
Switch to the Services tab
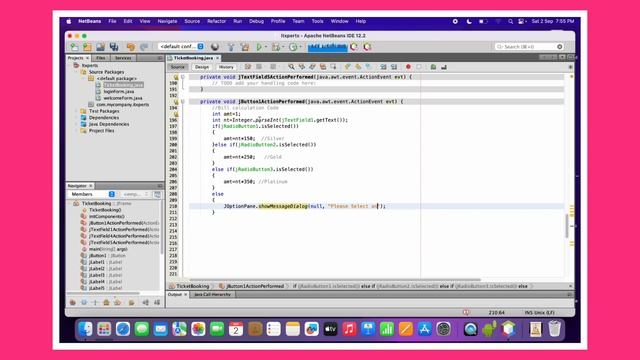click(x=123, y=58)
